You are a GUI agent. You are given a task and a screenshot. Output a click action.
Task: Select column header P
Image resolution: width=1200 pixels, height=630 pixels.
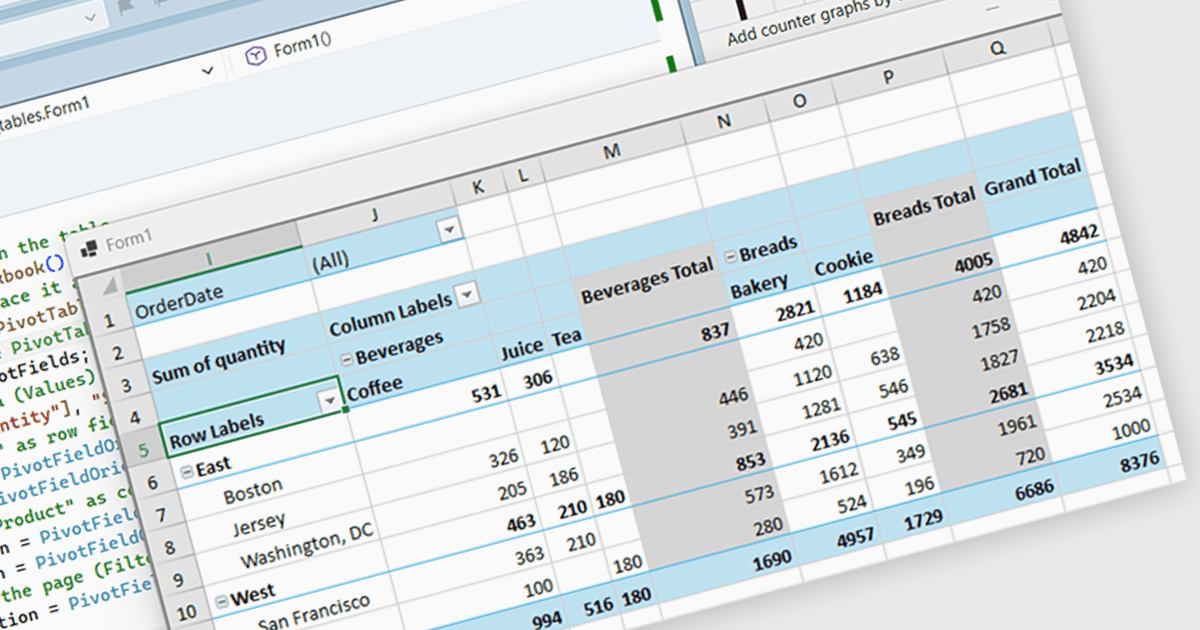pyautogui.click(x=889, y=77)
